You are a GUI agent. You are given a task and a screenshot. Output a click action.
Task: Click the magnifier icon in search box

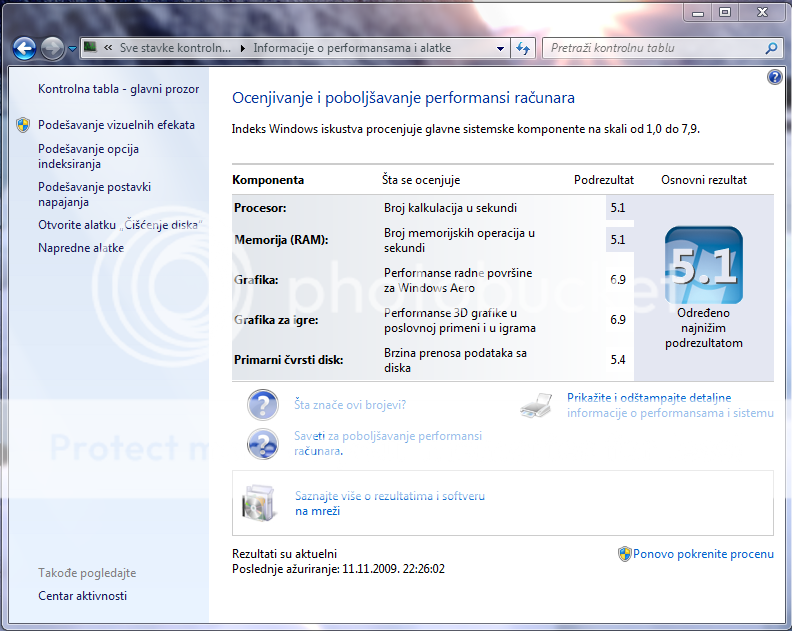tap(771, 48)
